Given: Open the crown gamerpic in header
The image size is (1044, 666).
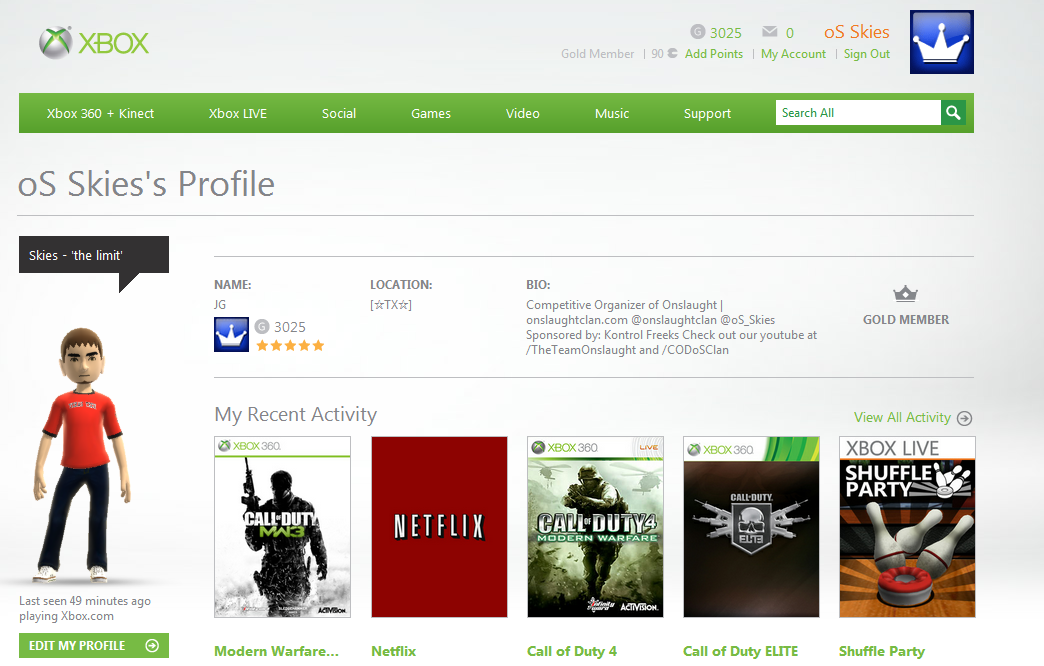Looking at the screenshot, I should 941,42.
